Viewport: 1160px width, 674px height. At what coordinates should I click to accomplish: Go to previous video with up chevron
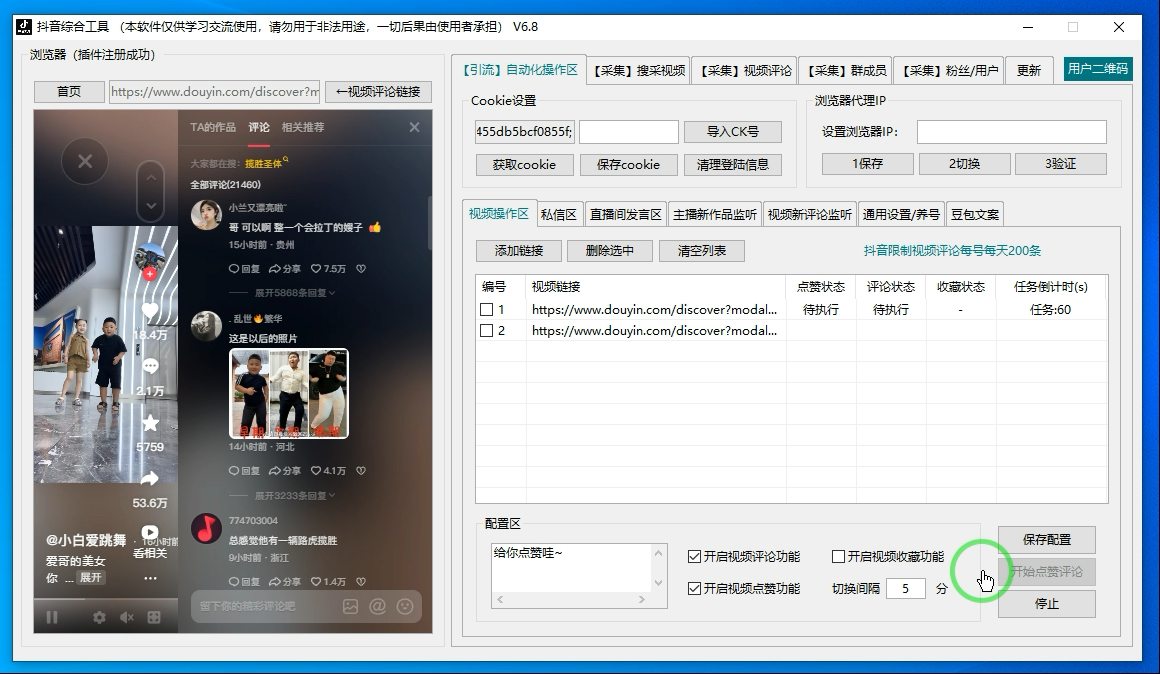(151, 178)
